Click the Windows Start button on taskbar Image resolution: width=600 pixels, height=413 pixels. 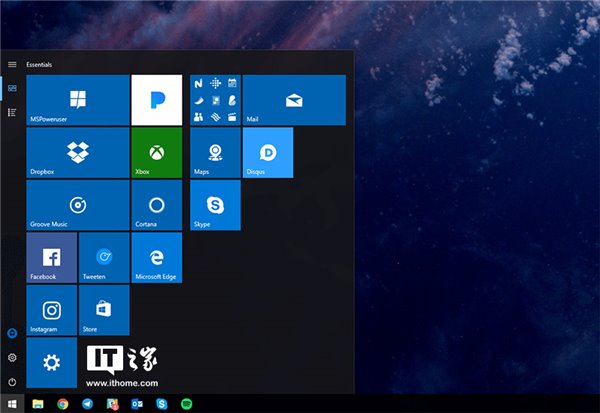(12, 404)
